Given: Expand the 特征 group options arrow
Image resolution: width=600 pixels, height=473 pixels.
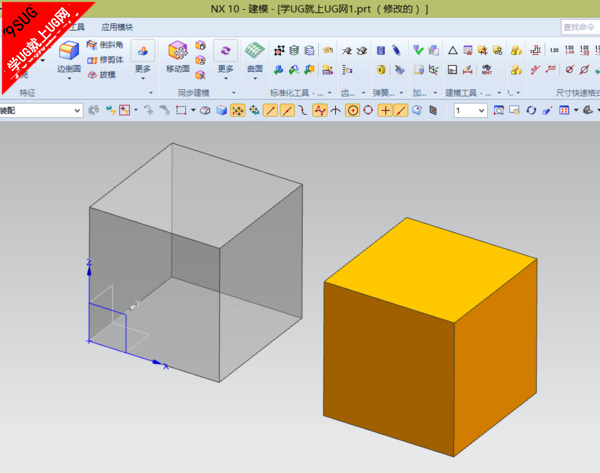Looking at the screenshot, I should [x=151, y=93].
